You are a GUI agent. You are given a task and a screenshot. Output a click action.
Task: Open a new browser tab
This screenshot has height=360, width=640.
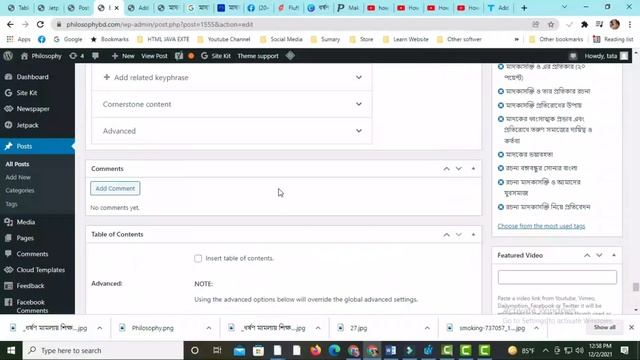pos(524,8)
